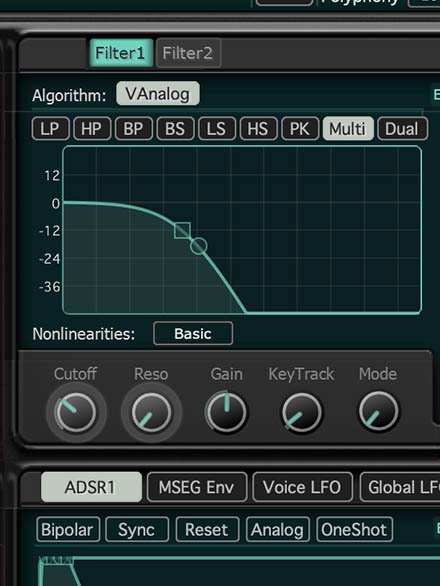Image resolution: width=440 pixels, height=586 pixels.
Task: Select the PK peak filter type
Action: [x=300, y=129]
